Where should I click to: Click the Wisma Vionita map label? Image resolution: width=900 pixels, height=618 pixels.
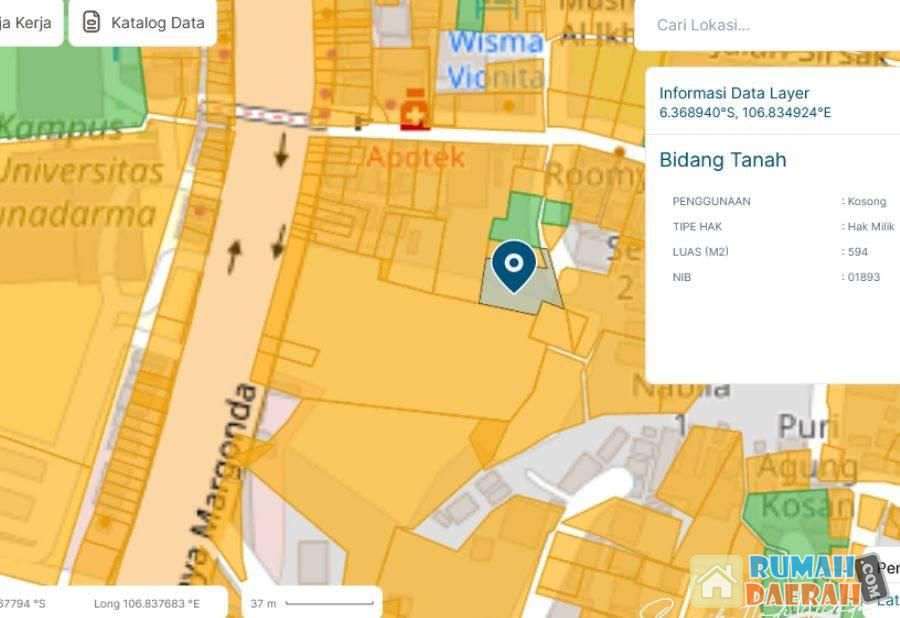[496, 61]
